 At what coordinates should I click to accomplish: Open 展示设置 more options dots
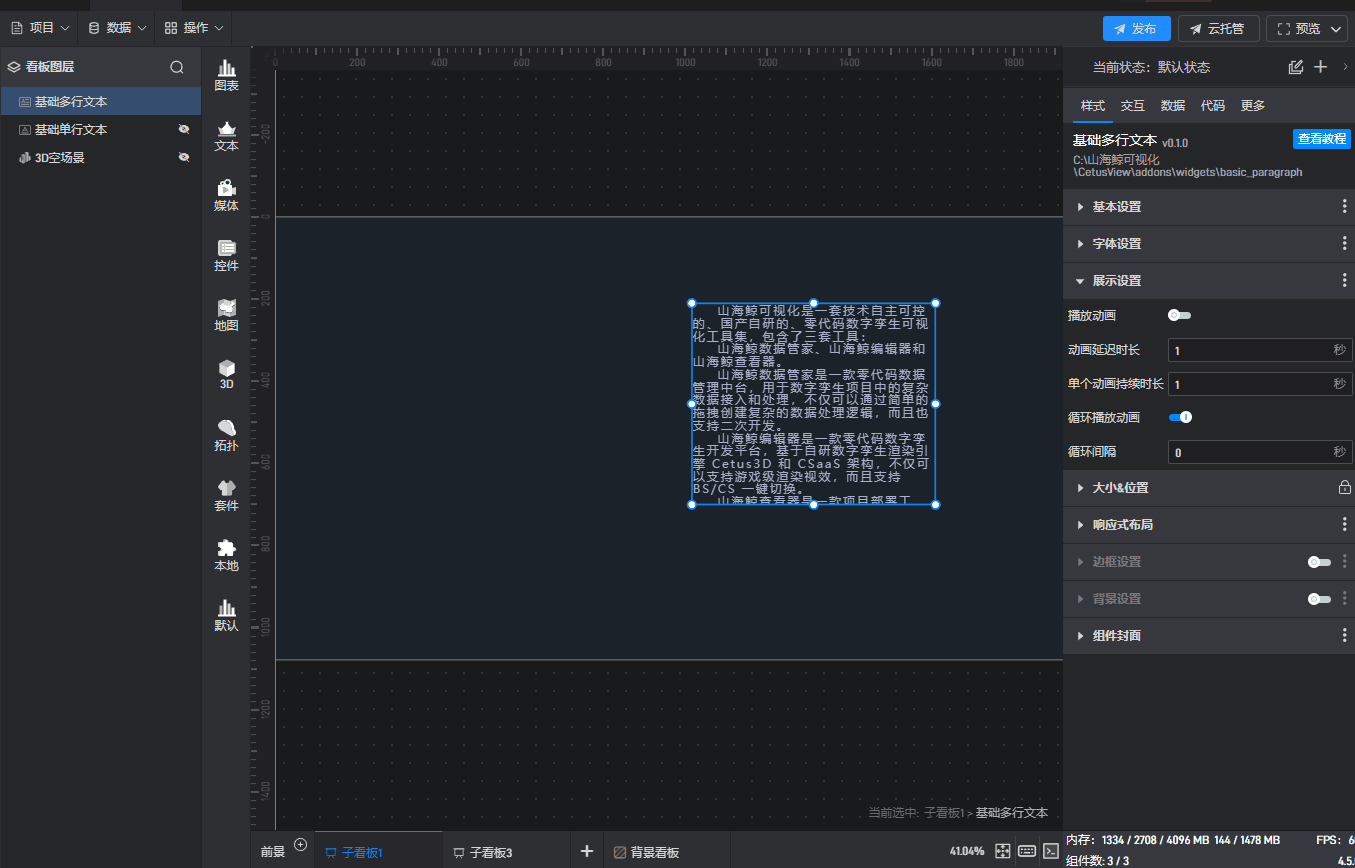[1345, 281]
